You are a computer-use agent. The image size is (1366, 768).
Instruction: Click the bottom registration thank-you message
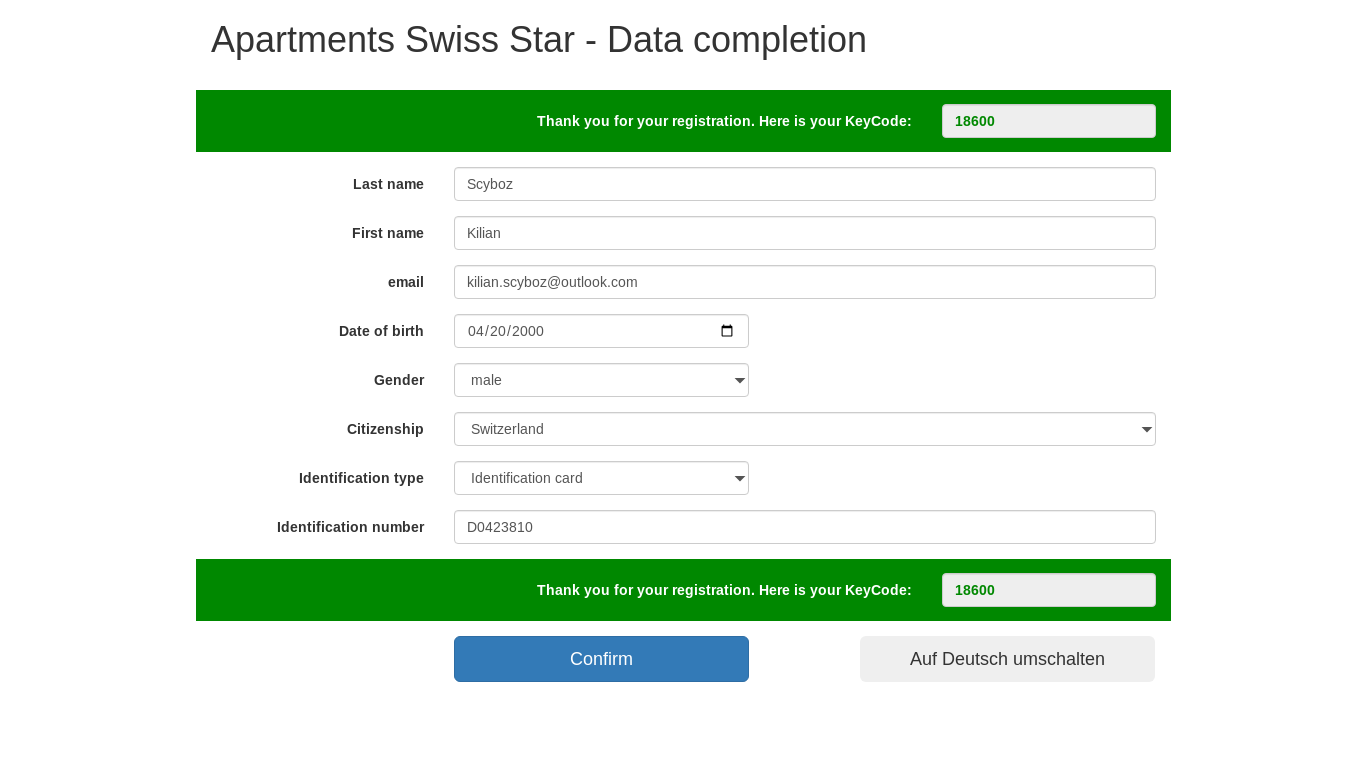coord(724,590)
